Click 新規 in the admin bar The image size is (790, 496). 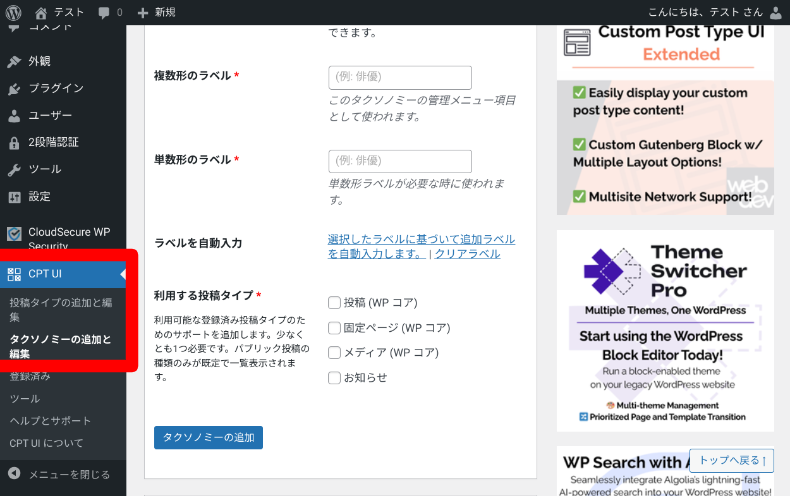click(165, 13)
